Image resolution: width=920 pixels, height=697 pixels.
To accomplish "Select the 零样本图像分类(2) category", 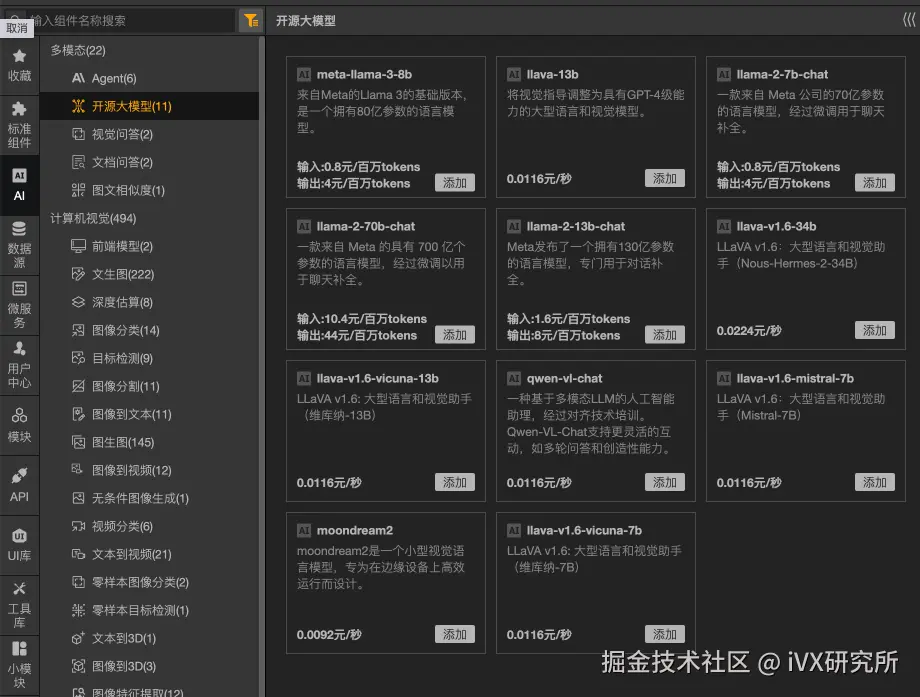I will click(150, 583).
